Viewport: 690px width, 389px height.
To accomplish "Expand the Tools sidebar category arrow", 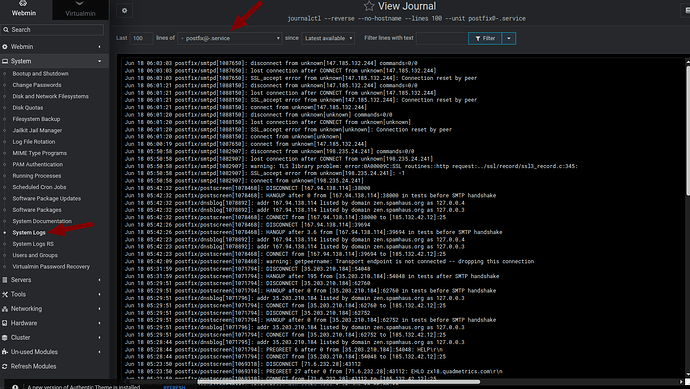I will pos(99,294).
